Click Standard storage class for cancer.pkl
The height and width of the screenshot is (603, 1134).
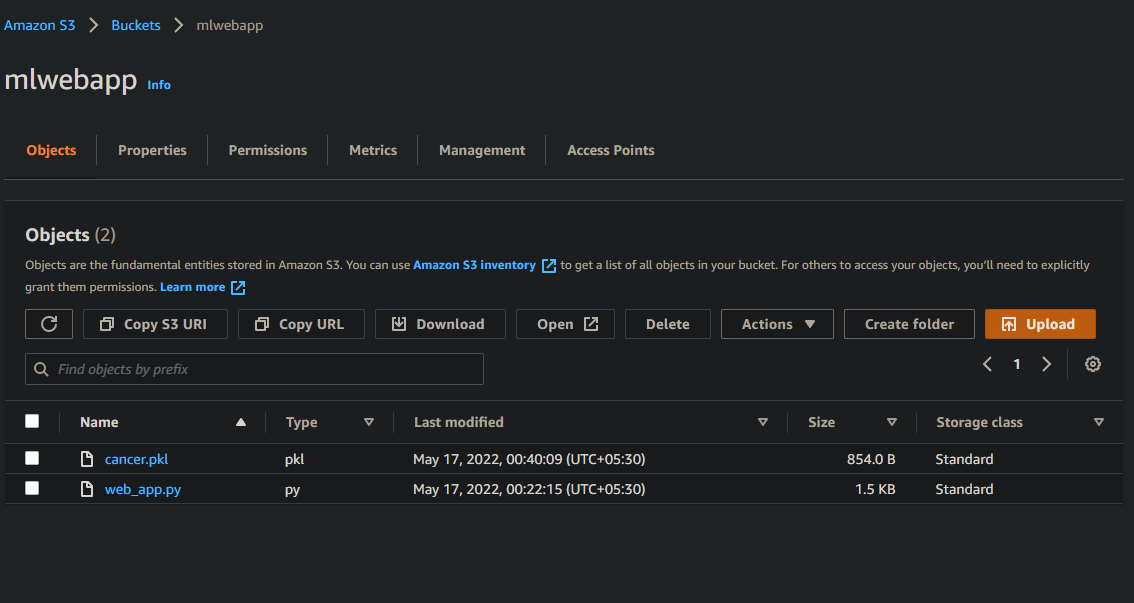(x=964, y=459)
